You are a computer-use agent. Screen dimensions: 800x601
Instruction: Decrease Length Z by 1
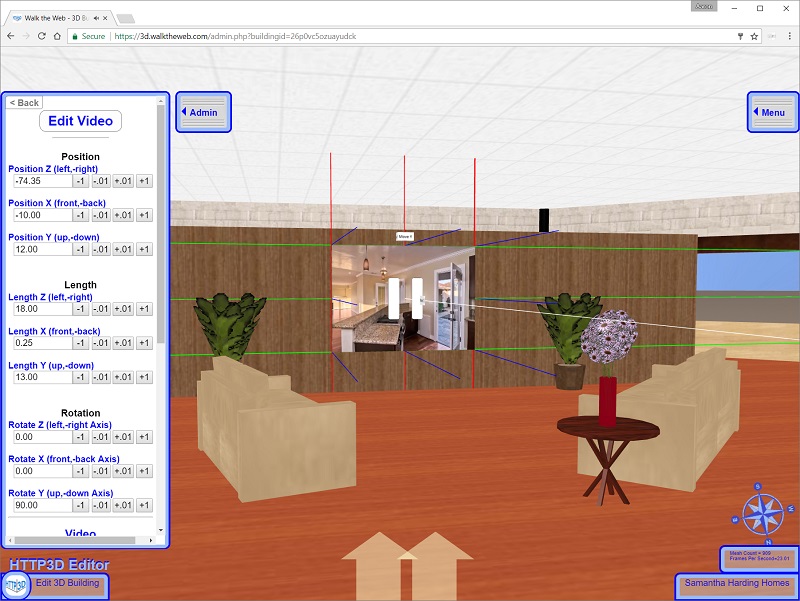(81, 309)
